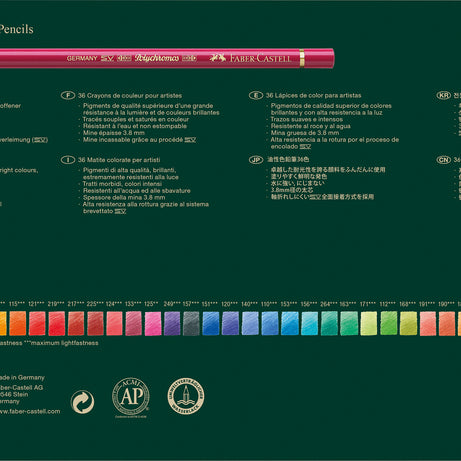Click the gold band on the pencil end
Screen dimensions: 461x461
[302, 58]
